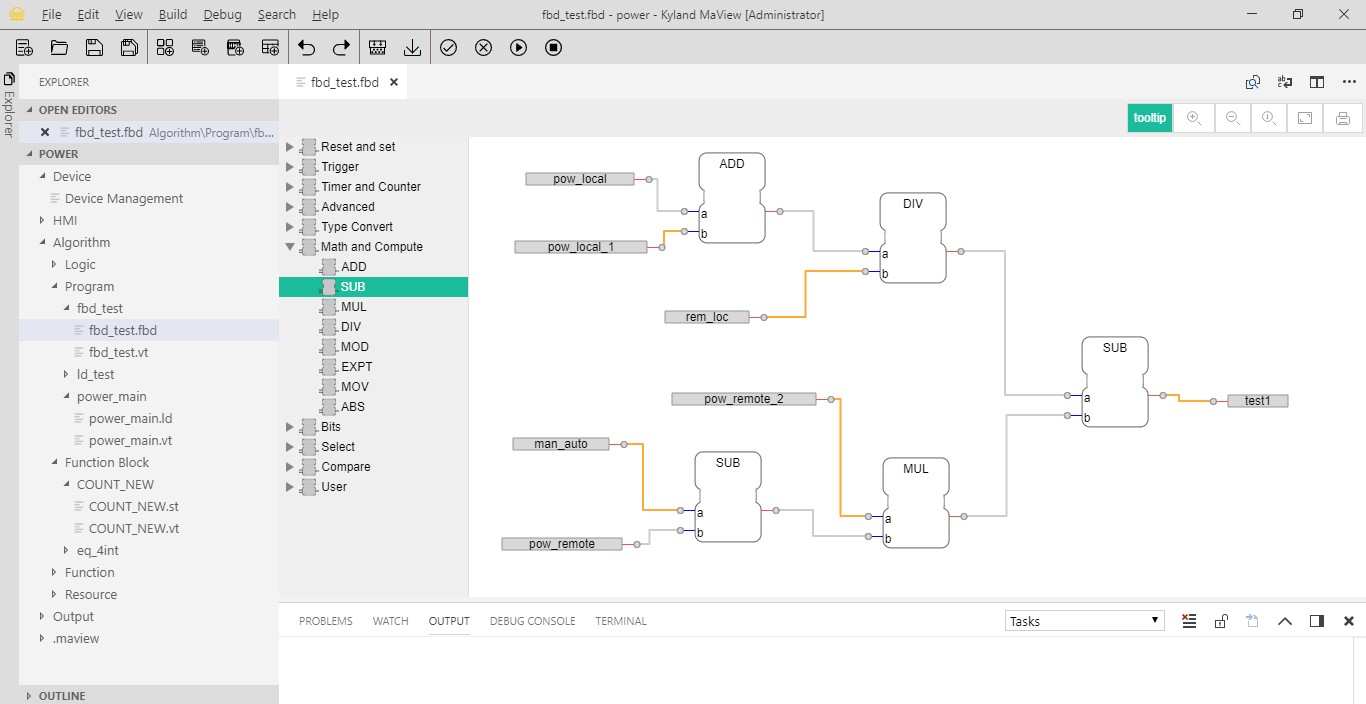Image resolution: width=1366 pixels, height=704 pixels.
Task: Select the MUL block in the palette
Action: pyautogui.click(x=353, y=307)
